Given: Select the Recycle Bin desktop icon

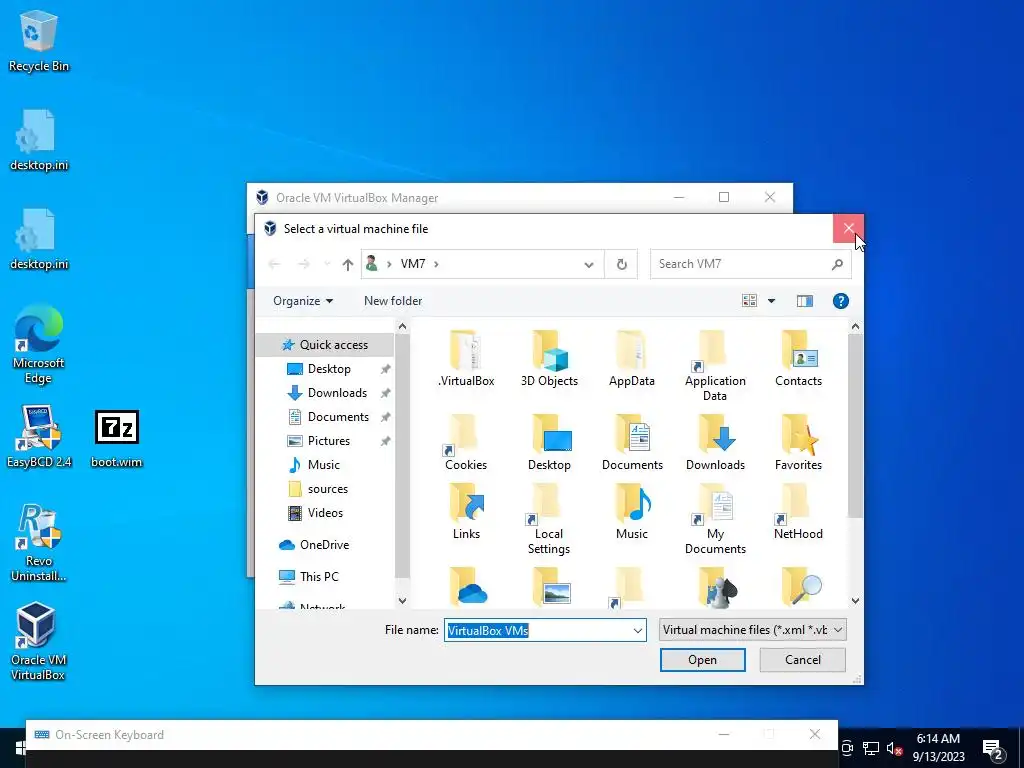Looking at the screenshot, I should tap(39, 40).
